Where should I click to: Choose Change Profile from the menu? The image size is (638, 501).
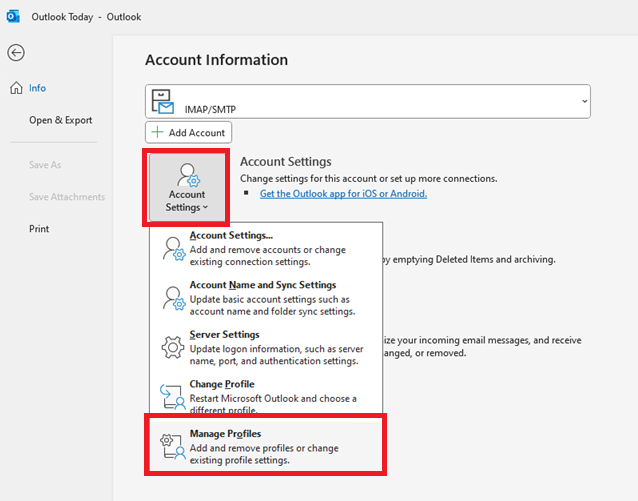pyautogui.click(x=266, y=396)
